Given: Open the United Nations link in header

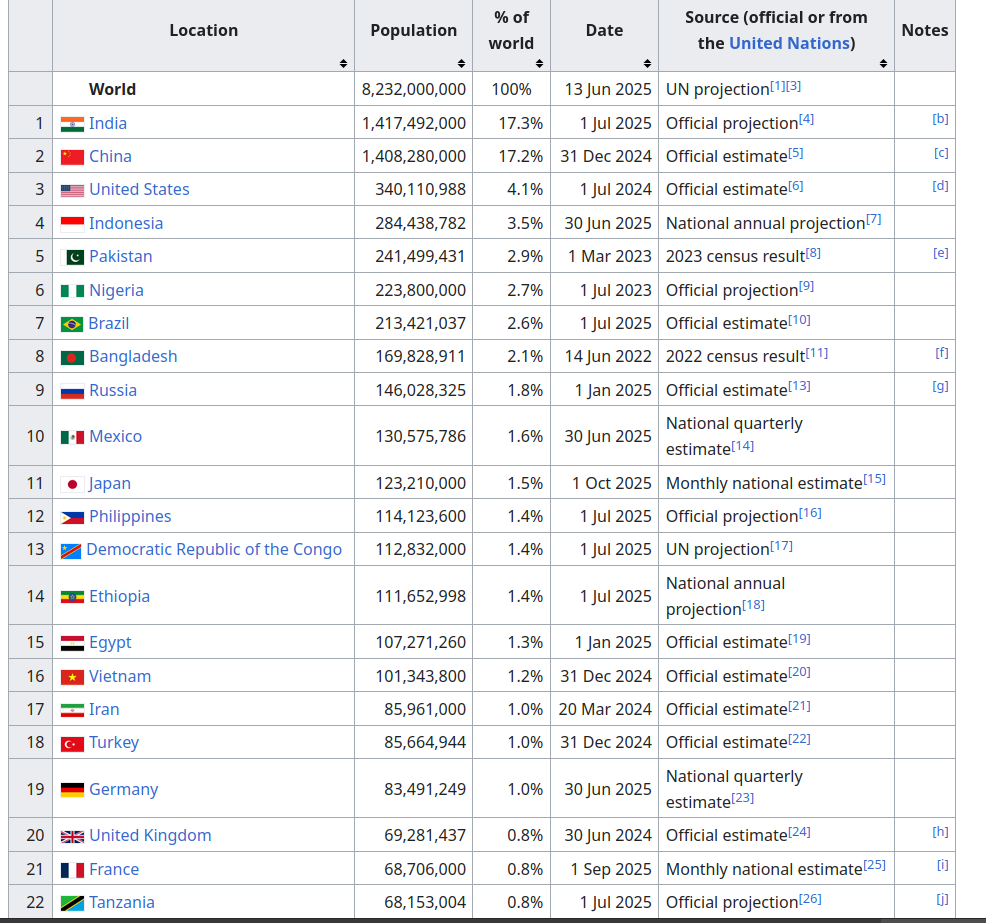Looking at the screenshot, I should [x=789, y=43].
